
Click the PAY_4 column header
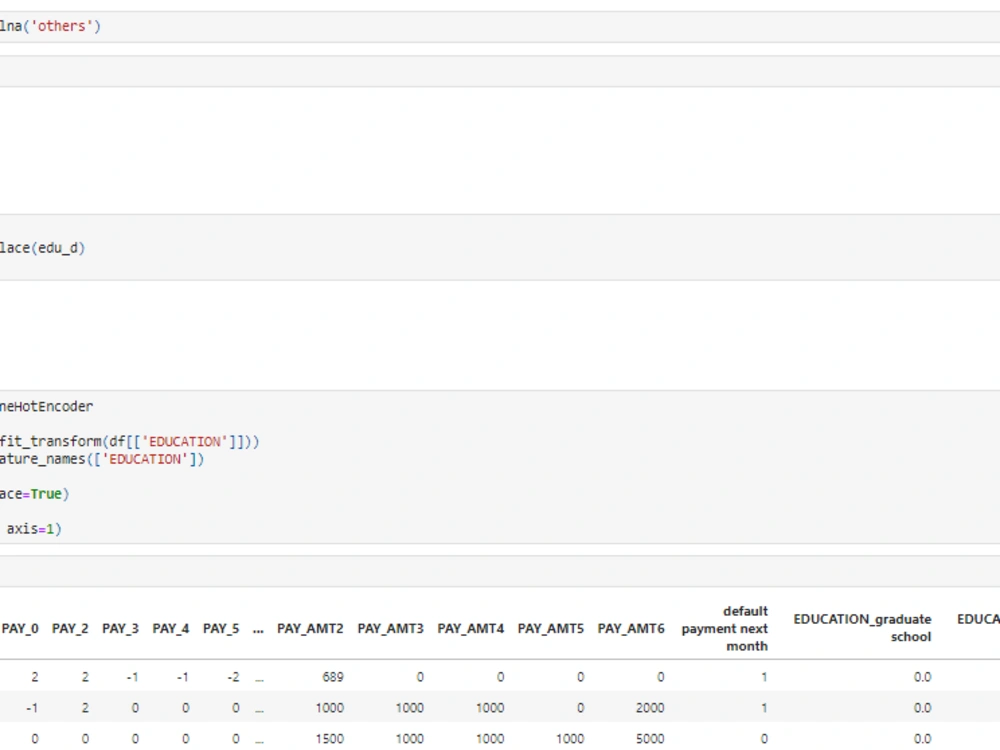(171, 629)
